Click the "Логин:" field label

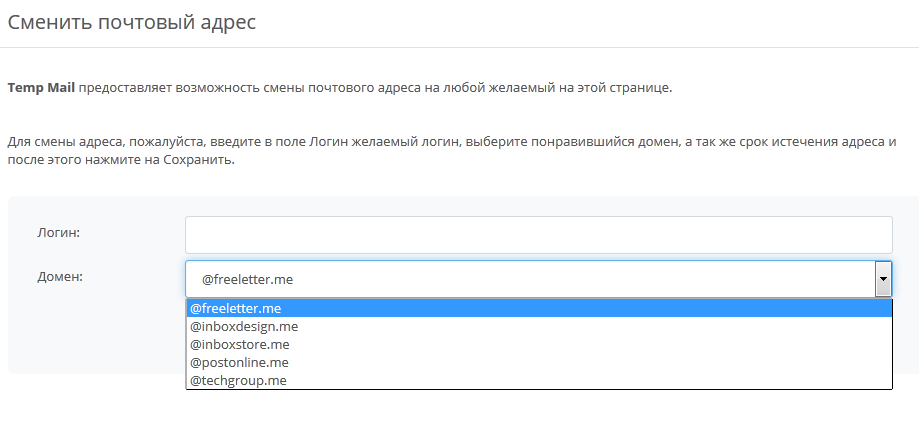(59, 232)
